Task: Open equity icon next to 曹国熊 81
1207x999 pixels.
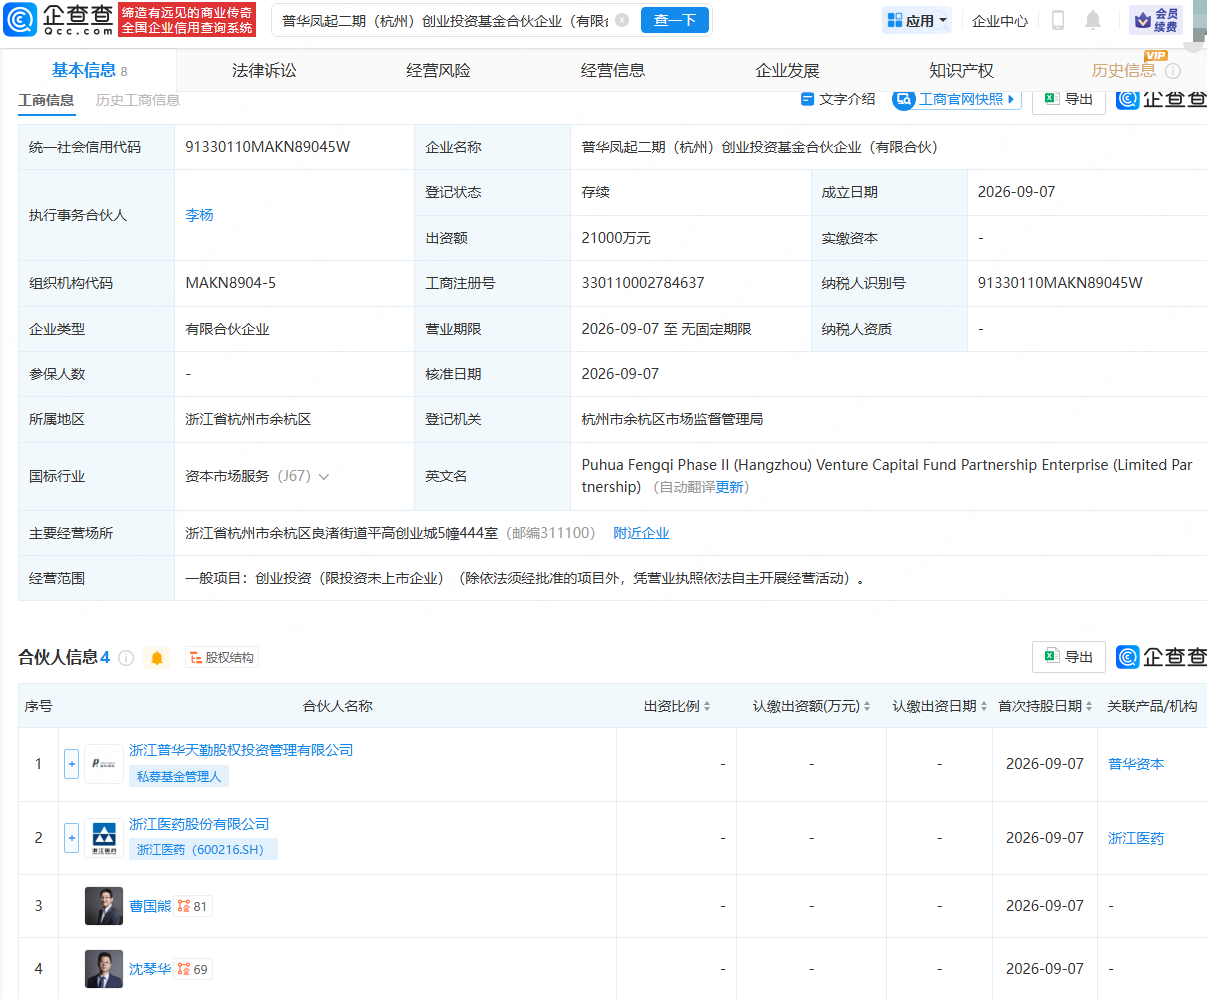Action: 184,906
